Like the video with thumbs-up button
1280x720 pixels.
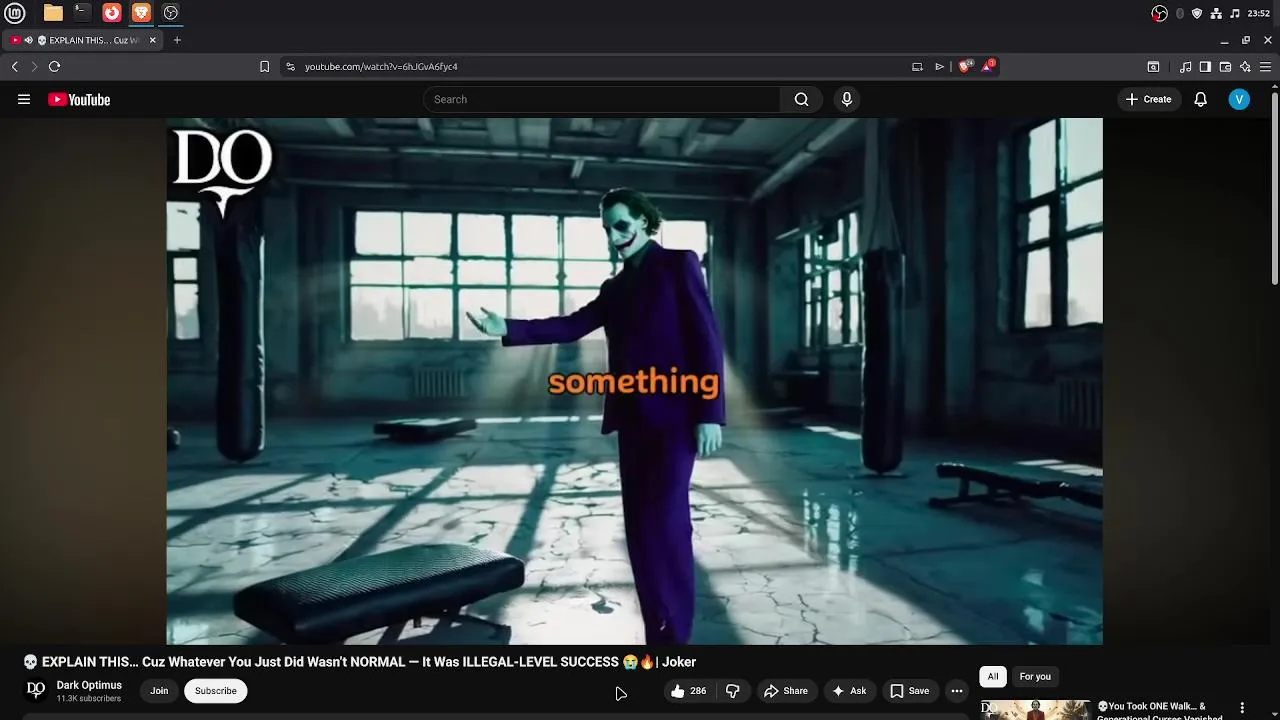(688, 691)
